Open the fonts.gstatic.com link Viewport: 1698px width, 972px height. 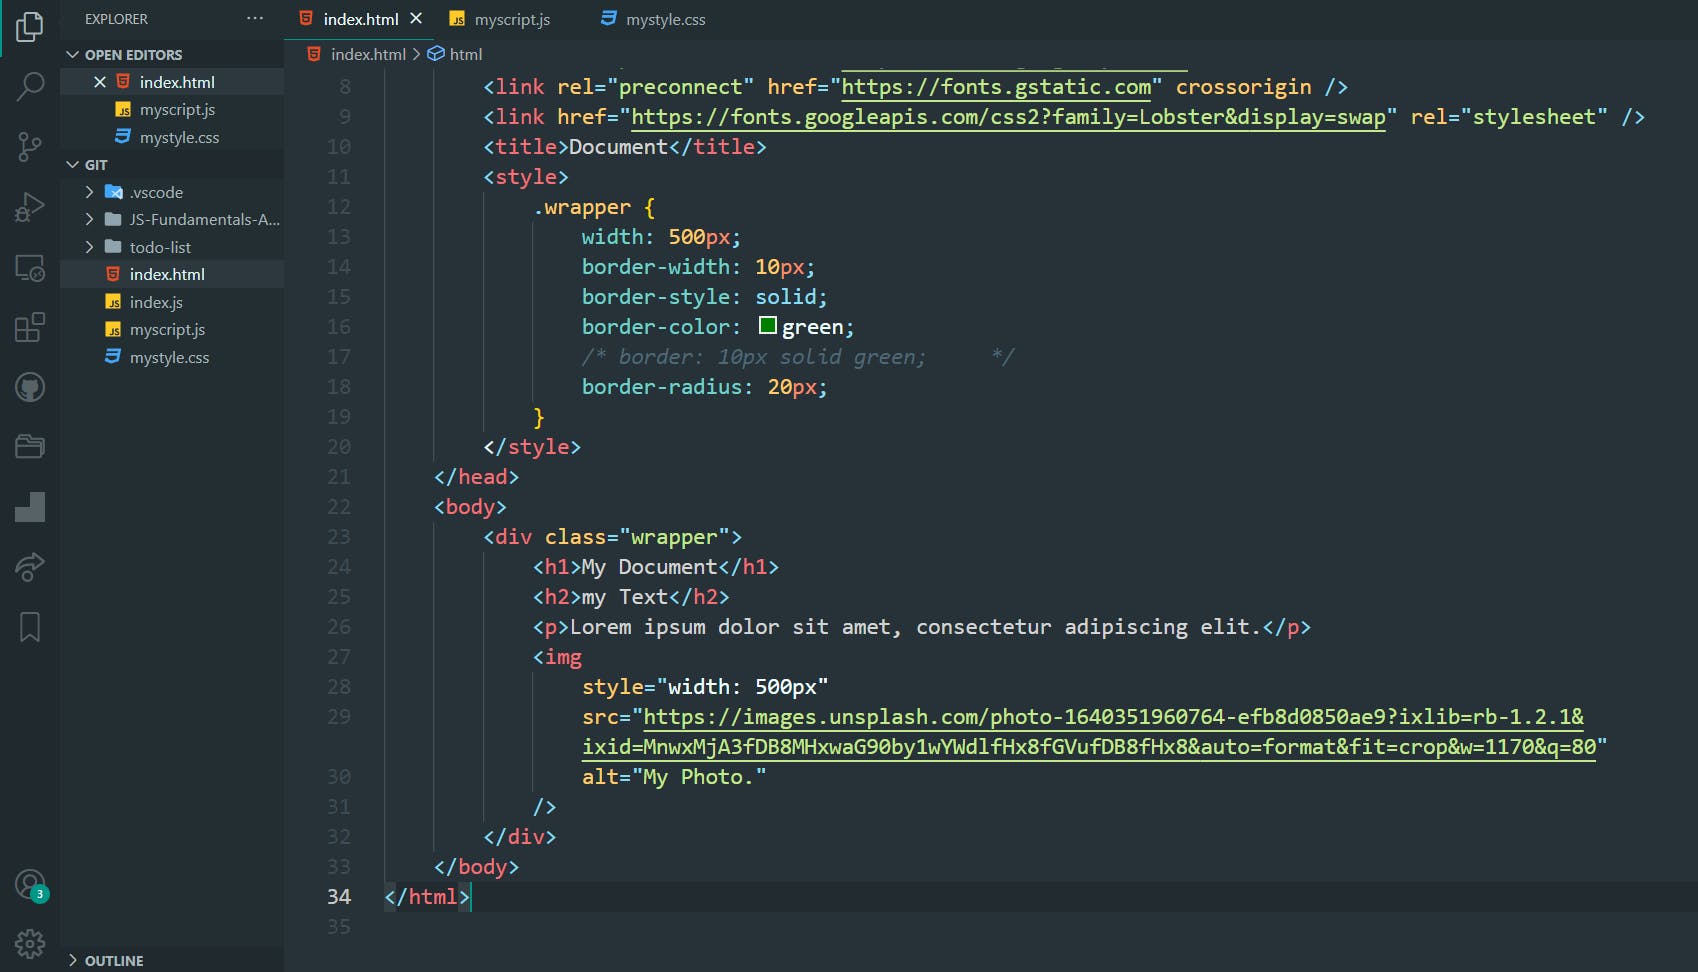coord(996,87)
